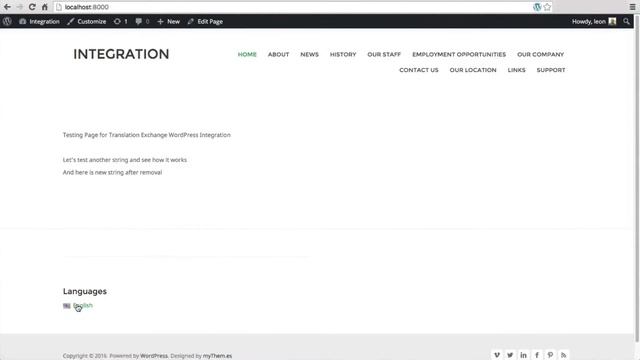The height and width of the screenshot is (360, 640).
Task: Click the myThem.es footer link
Action: tap(217, 356)
